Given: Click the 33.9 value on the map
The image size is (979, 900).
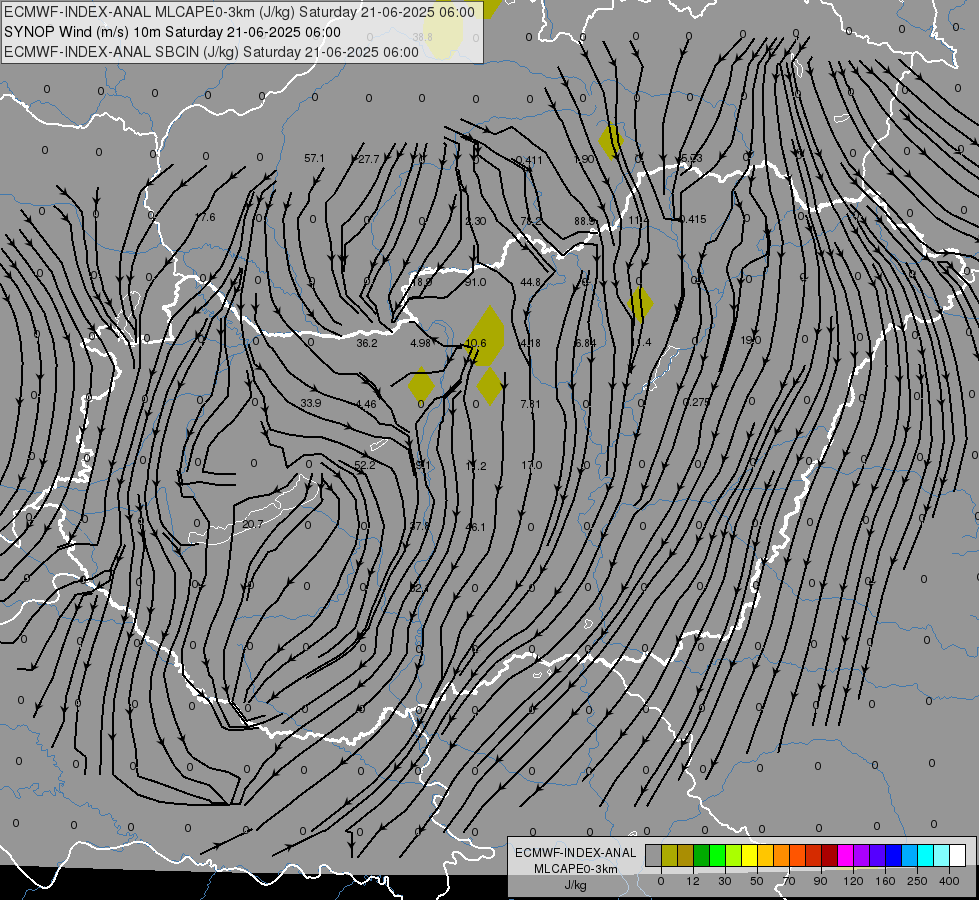Looking at the screenshot, I should coord(310,403).
